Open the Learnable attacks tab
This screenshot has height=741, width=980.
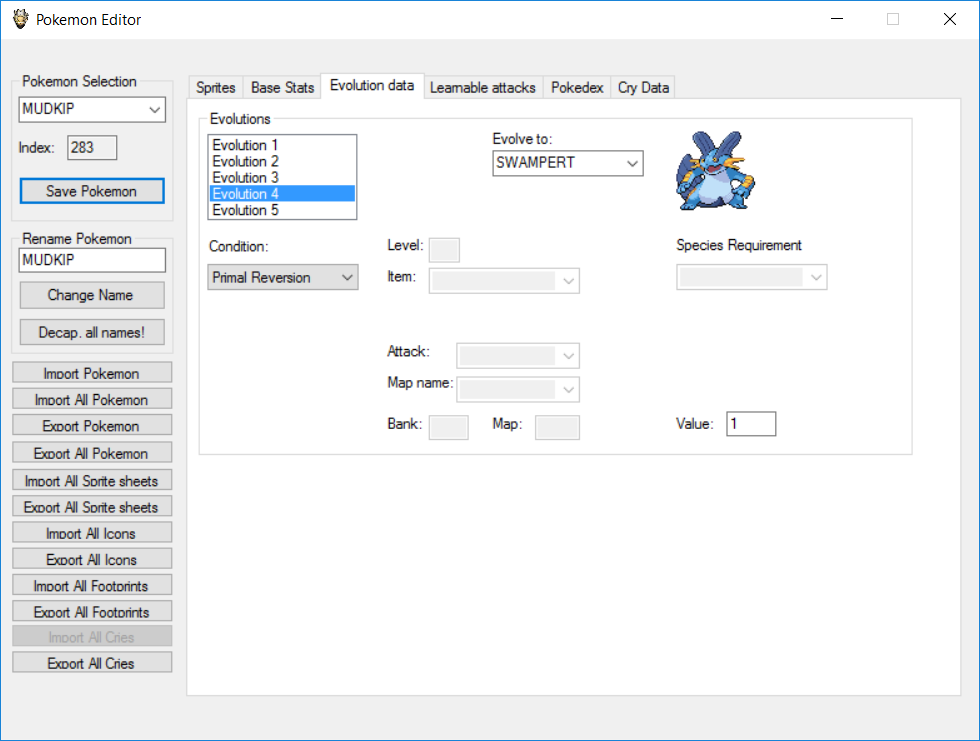coord(482,87)
